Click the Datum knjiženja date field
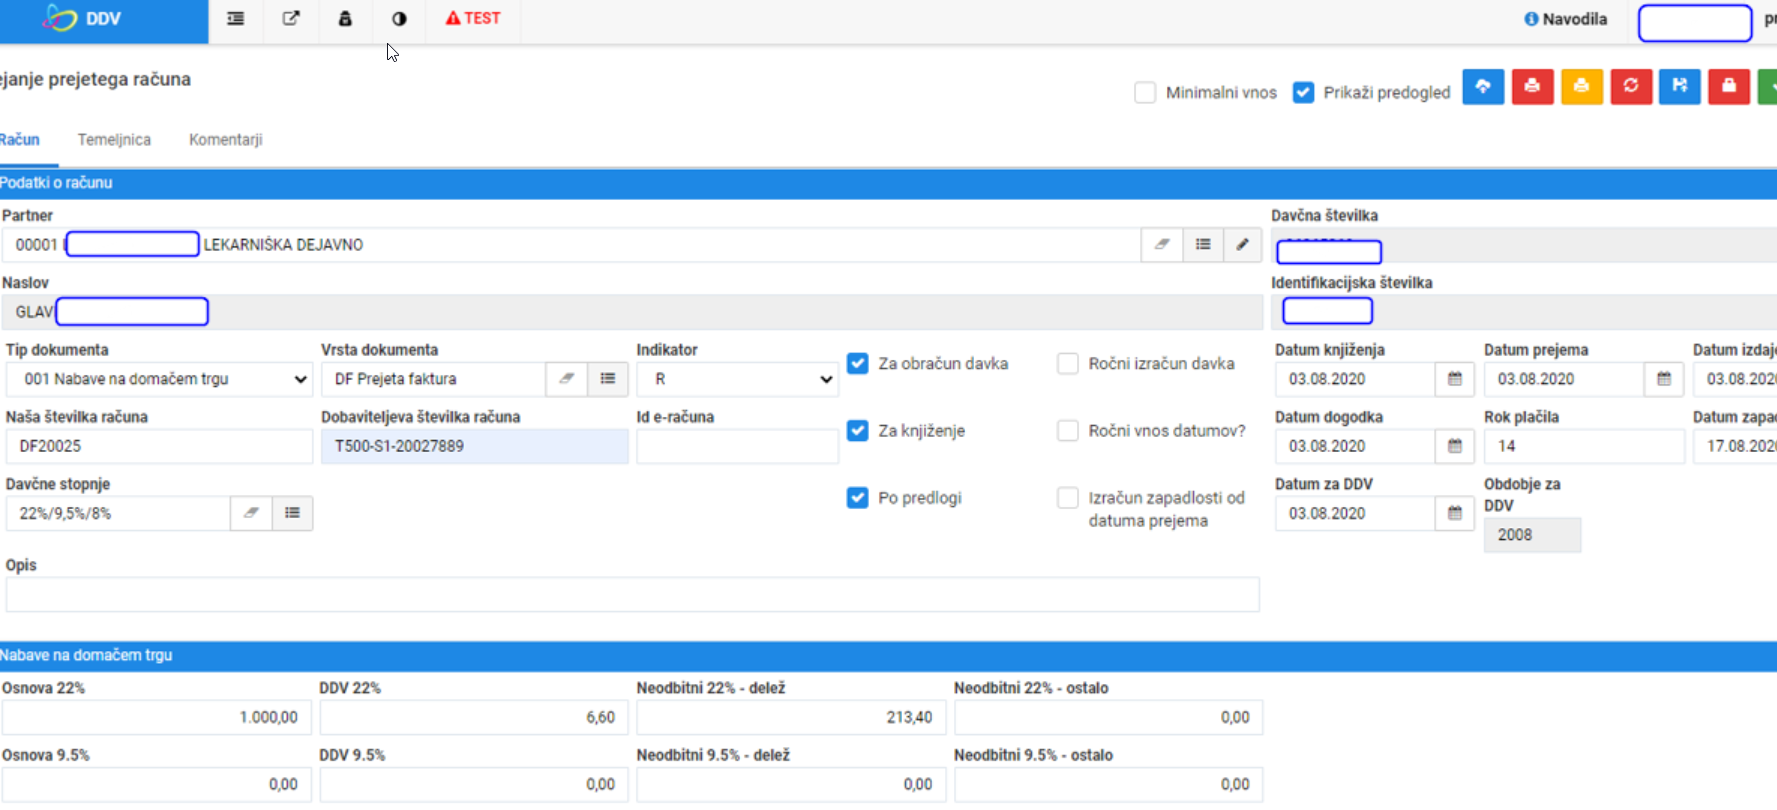 [x=1355, y=379]
